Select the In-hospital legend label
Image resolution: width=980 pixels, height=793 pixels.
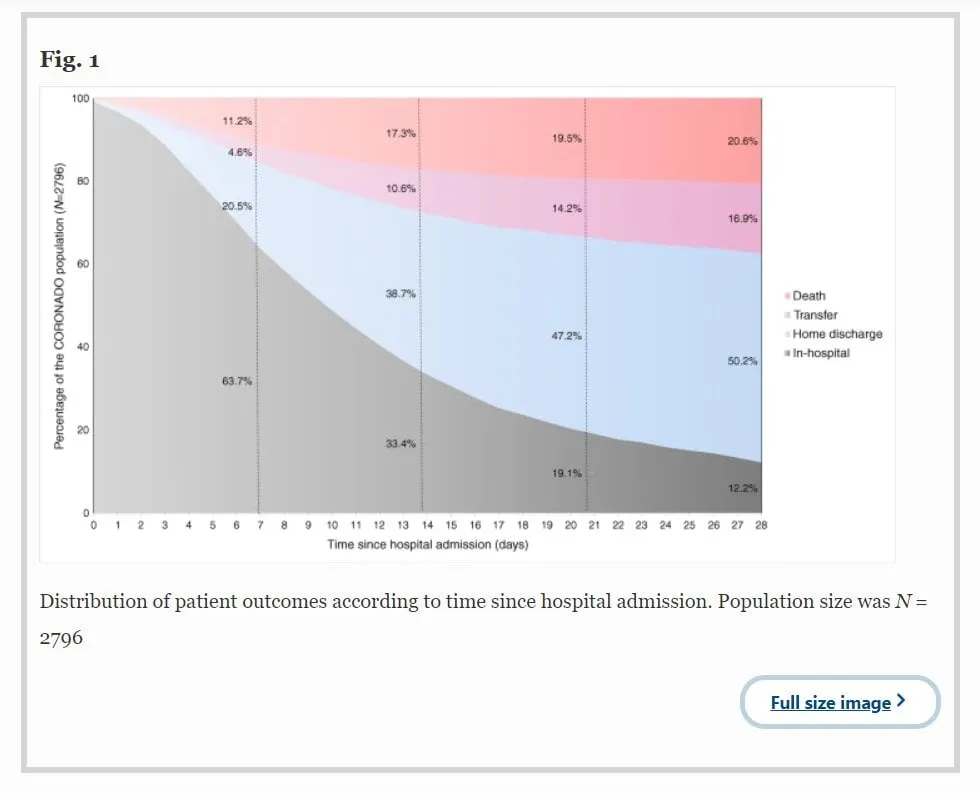821,354
